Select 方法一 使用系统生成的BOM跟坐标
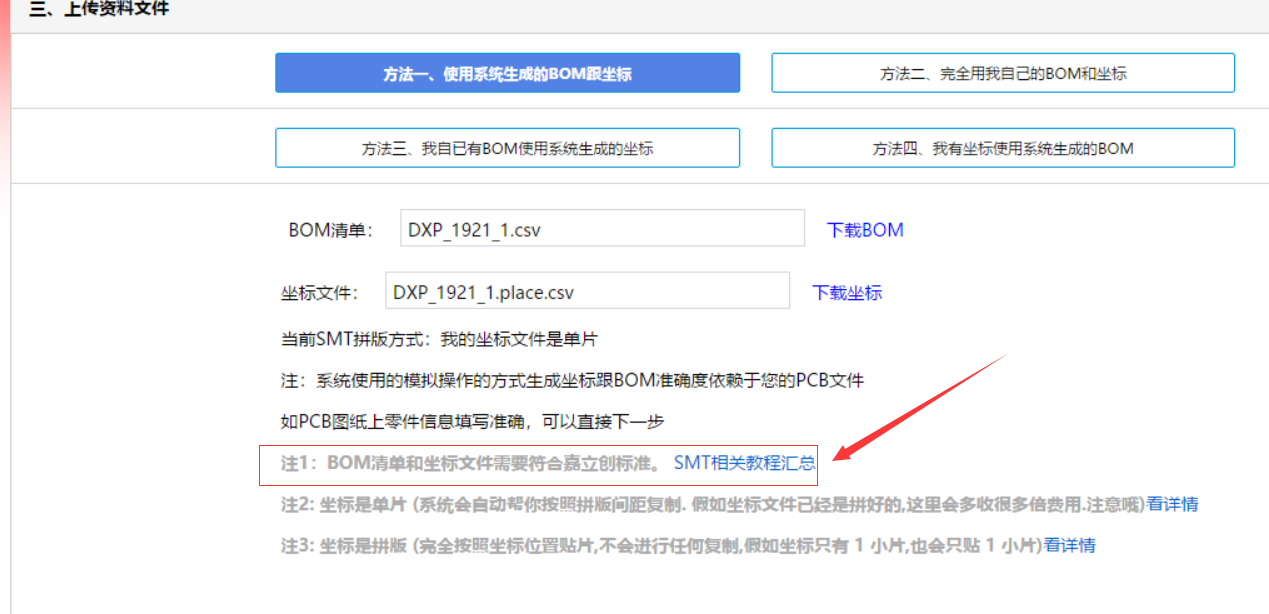1269x614 pixels. click(507, 73)
